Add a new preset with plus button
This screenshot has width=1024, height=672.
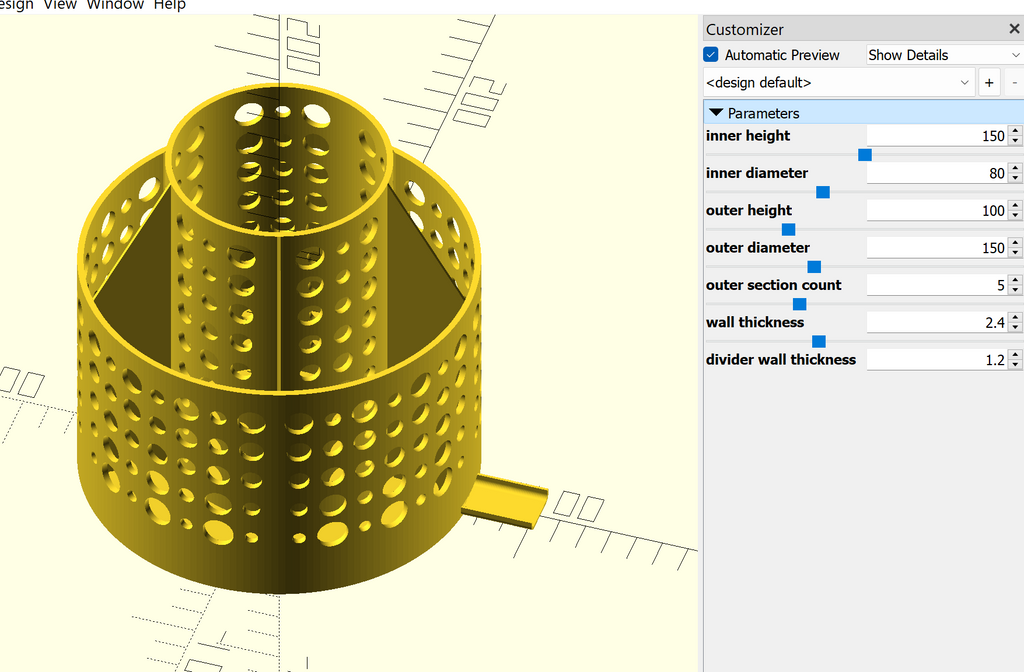click(989, 83)
